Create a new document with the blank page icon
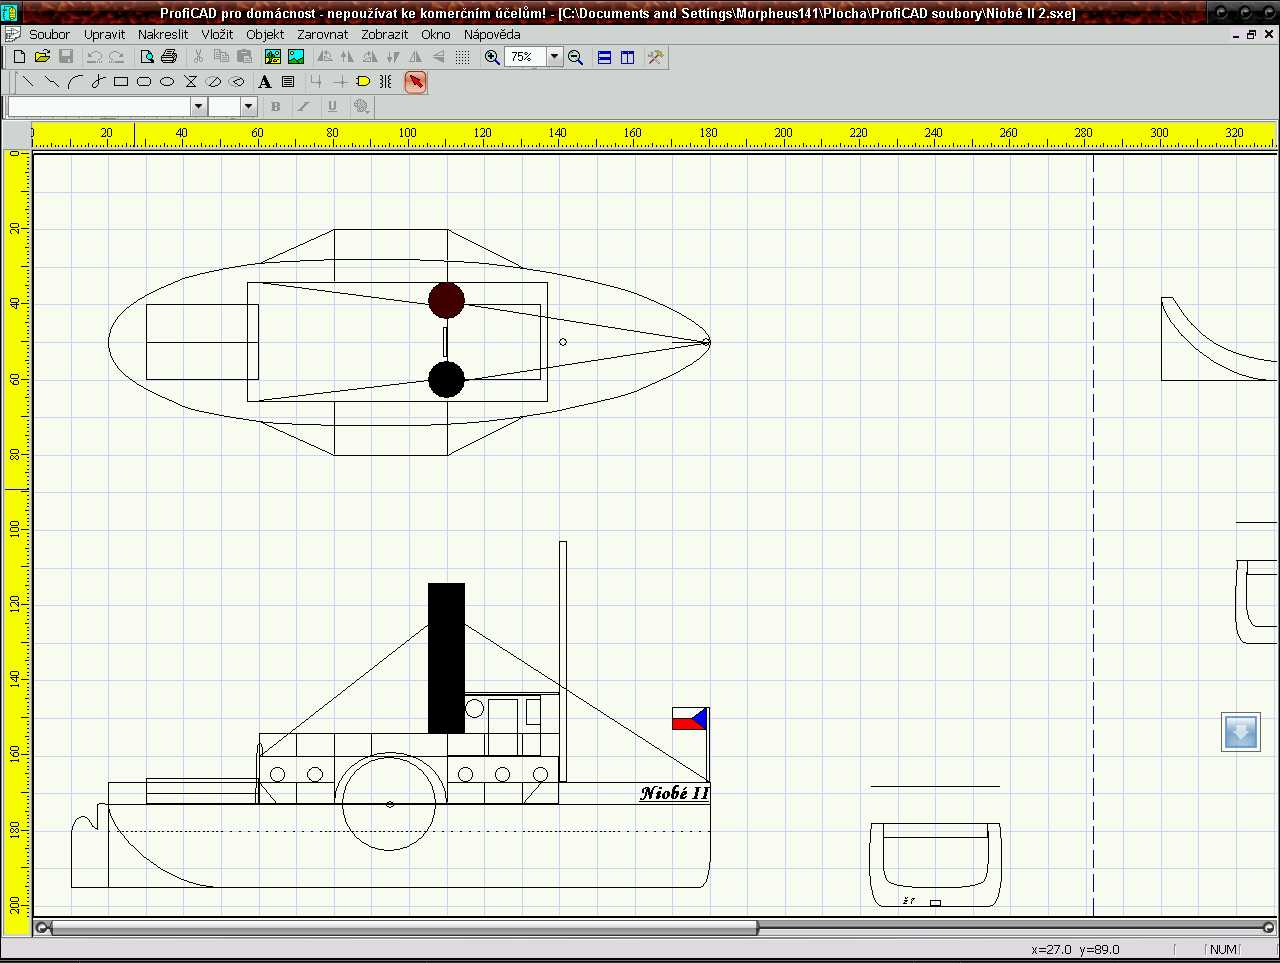This screenshot has height=963, width=1280. point(19,57)
